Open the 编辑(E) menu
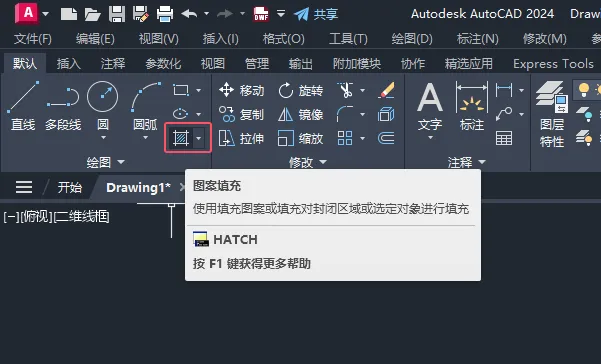Screen dimensions: 601x364 pyautogui.click(x=95, y=39)
